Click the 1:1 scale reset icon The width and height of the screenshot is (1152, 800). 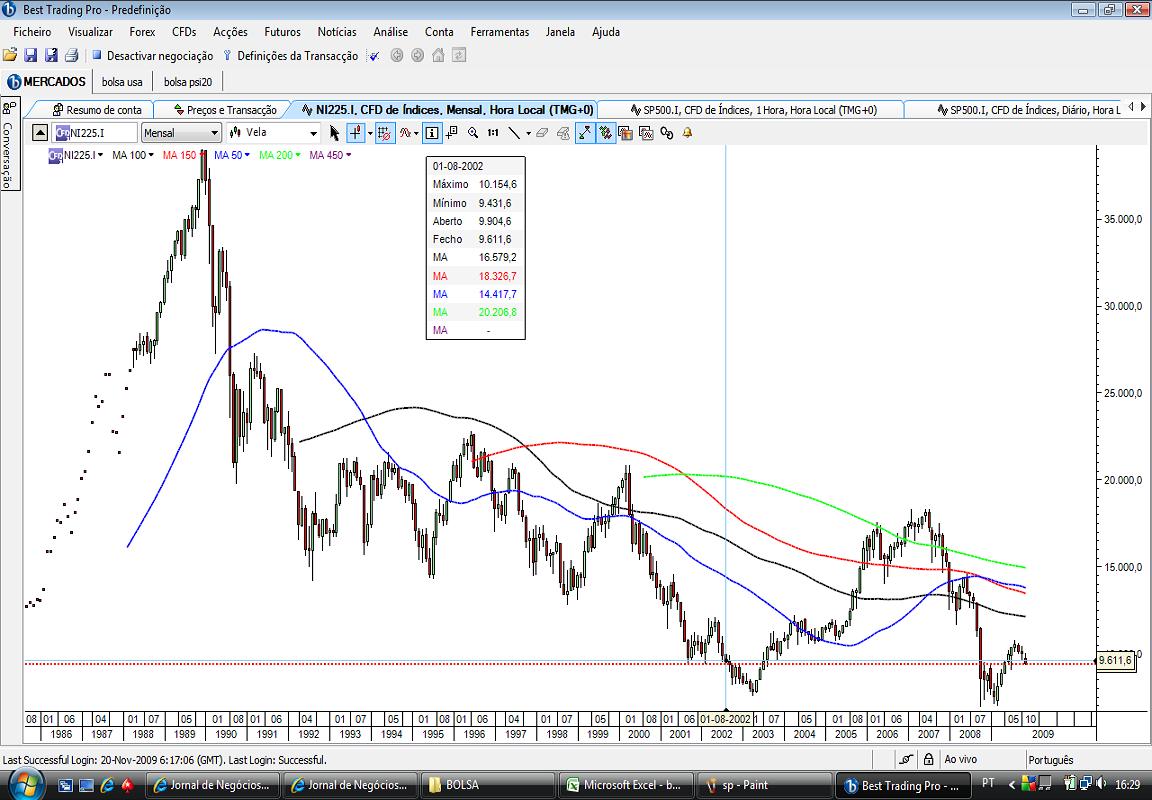493,133
